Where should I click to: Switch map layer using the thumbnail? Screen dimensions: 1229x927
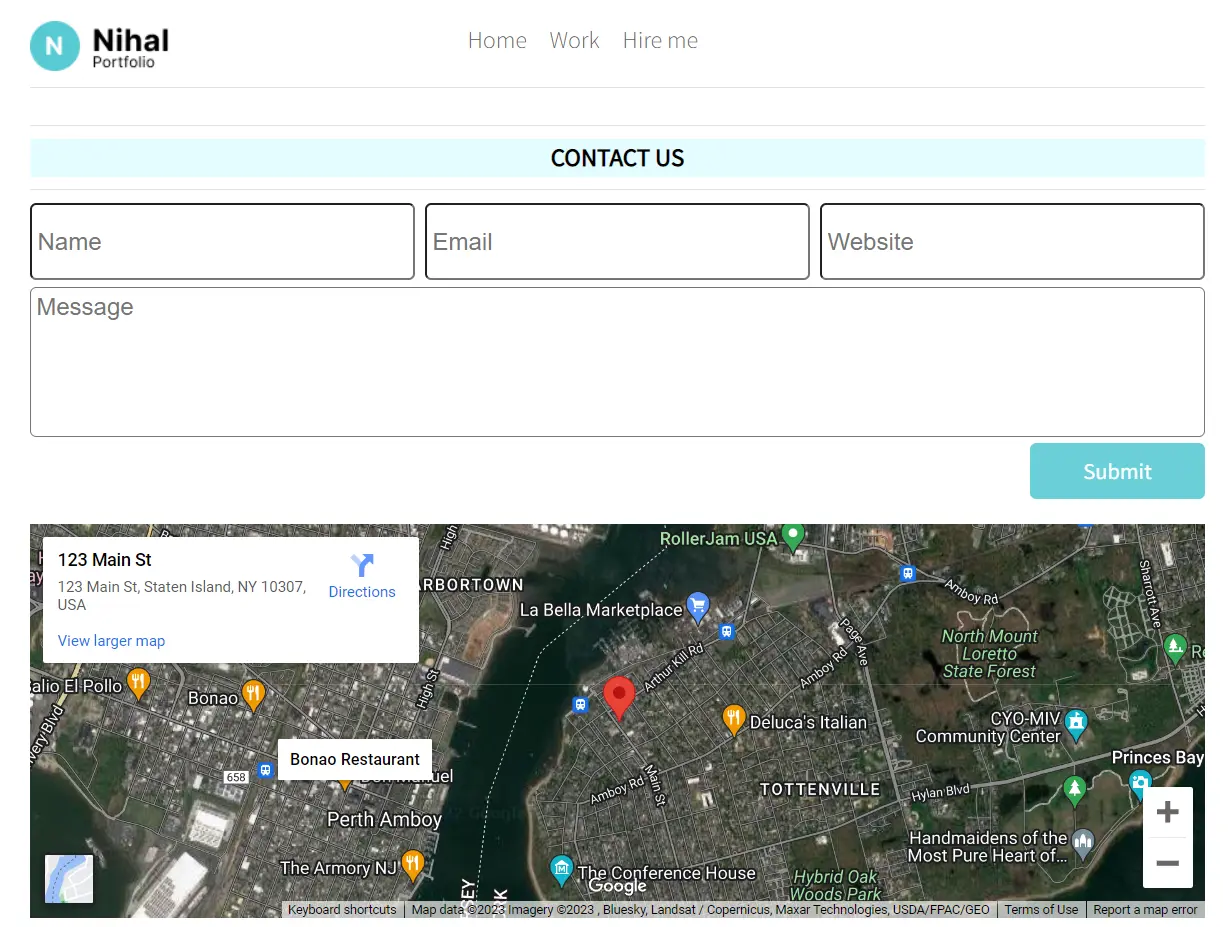point(69,879)
